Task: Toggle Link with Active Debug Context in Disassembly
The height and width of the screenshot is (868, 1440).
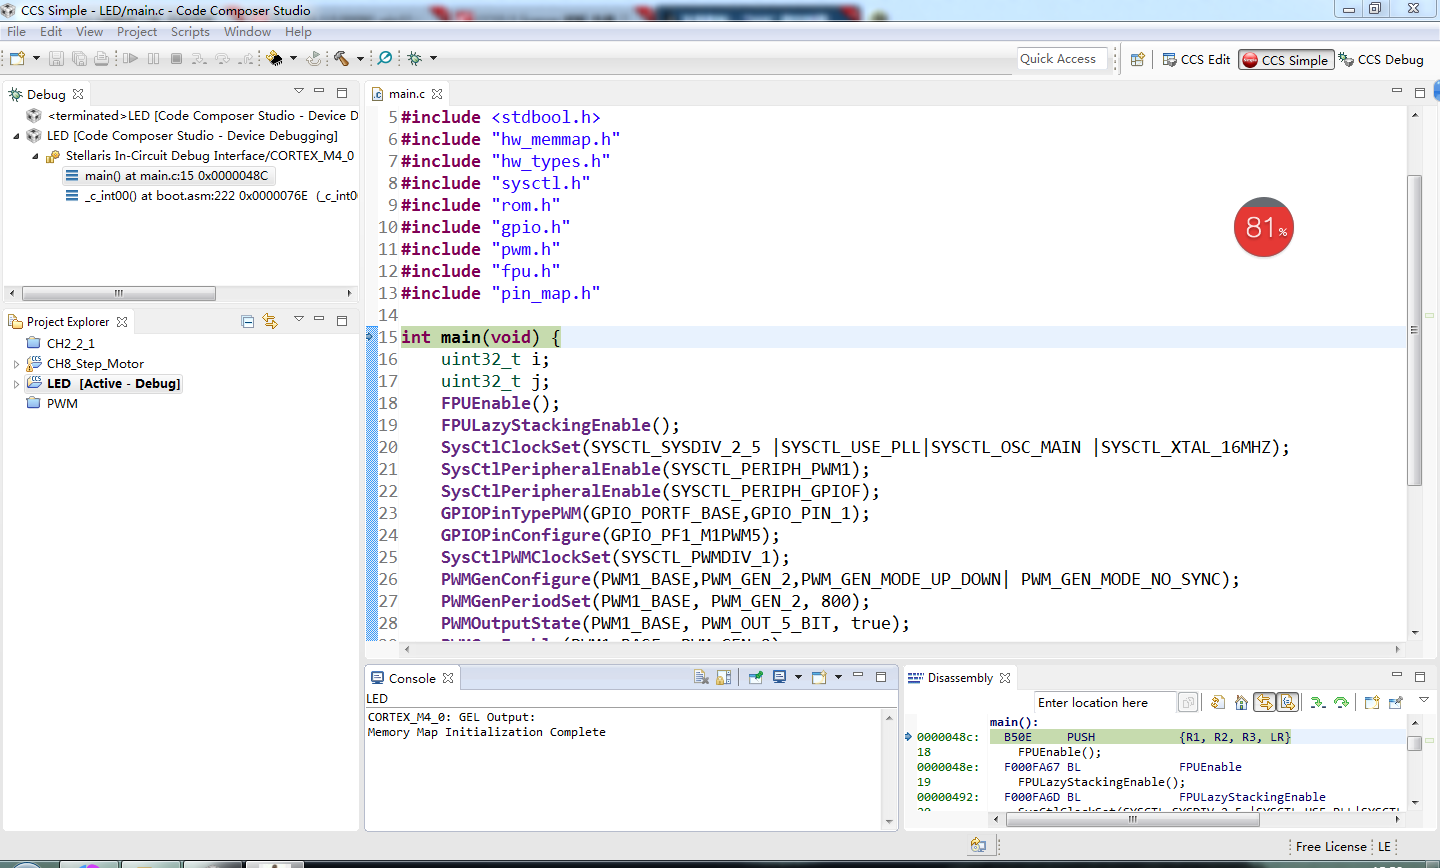Action: (x=1264, y=703)
